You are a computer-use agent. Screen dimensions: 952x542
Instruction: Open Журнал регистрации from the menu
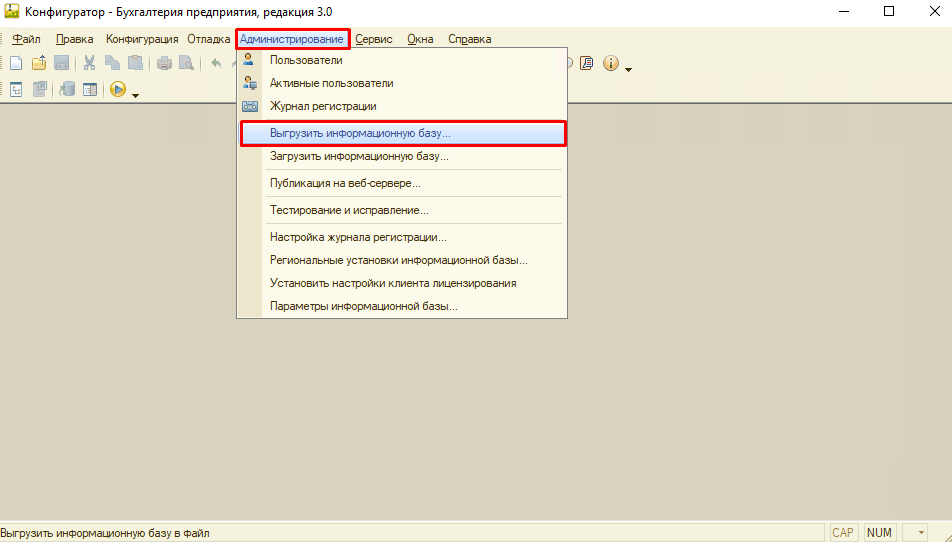pyautogui.click(x=402, y=106)
